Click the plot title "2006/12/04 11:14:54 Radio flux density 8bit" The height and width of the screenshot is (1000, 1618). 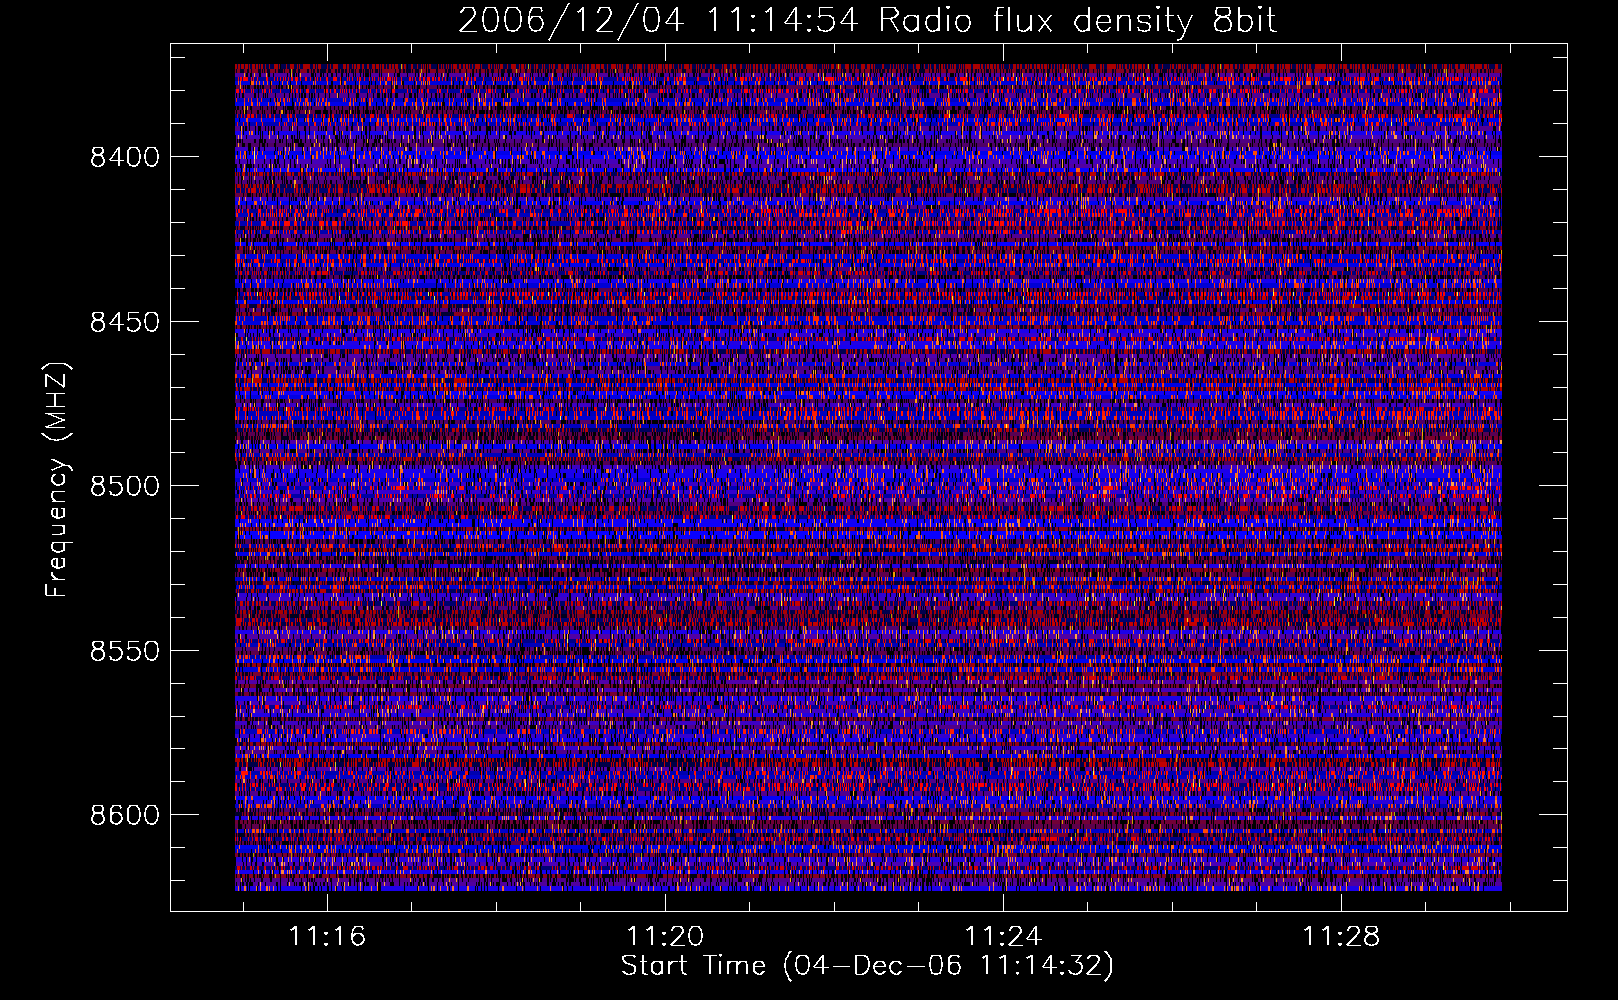click(x=867, y=20)
